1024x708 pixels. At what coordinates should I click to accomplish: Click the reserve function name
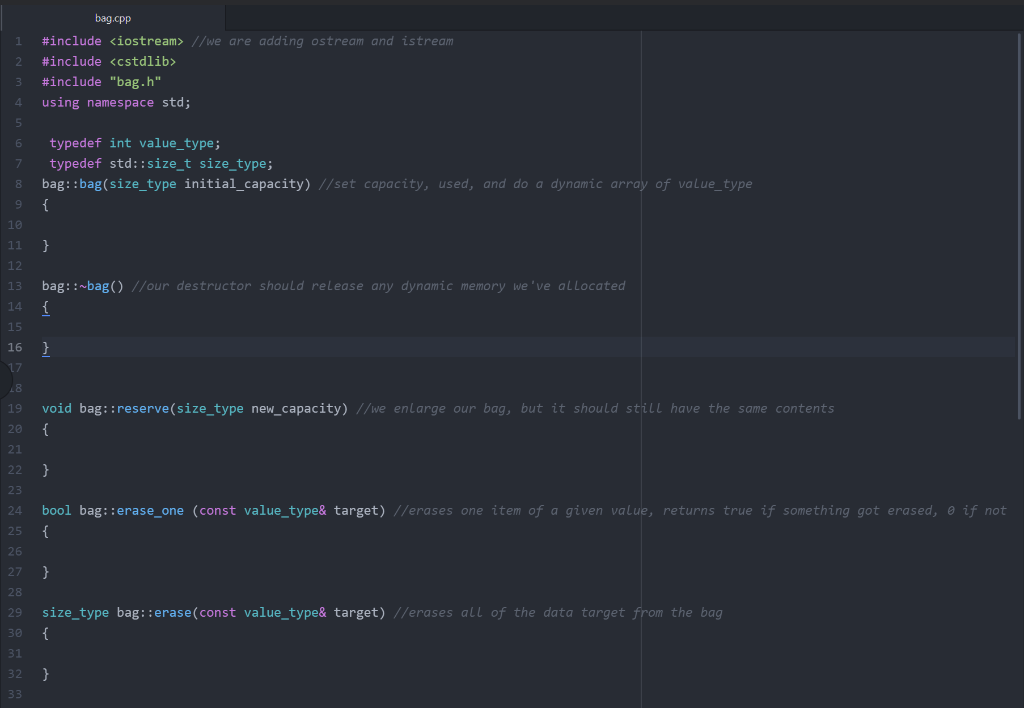(143, 408)
